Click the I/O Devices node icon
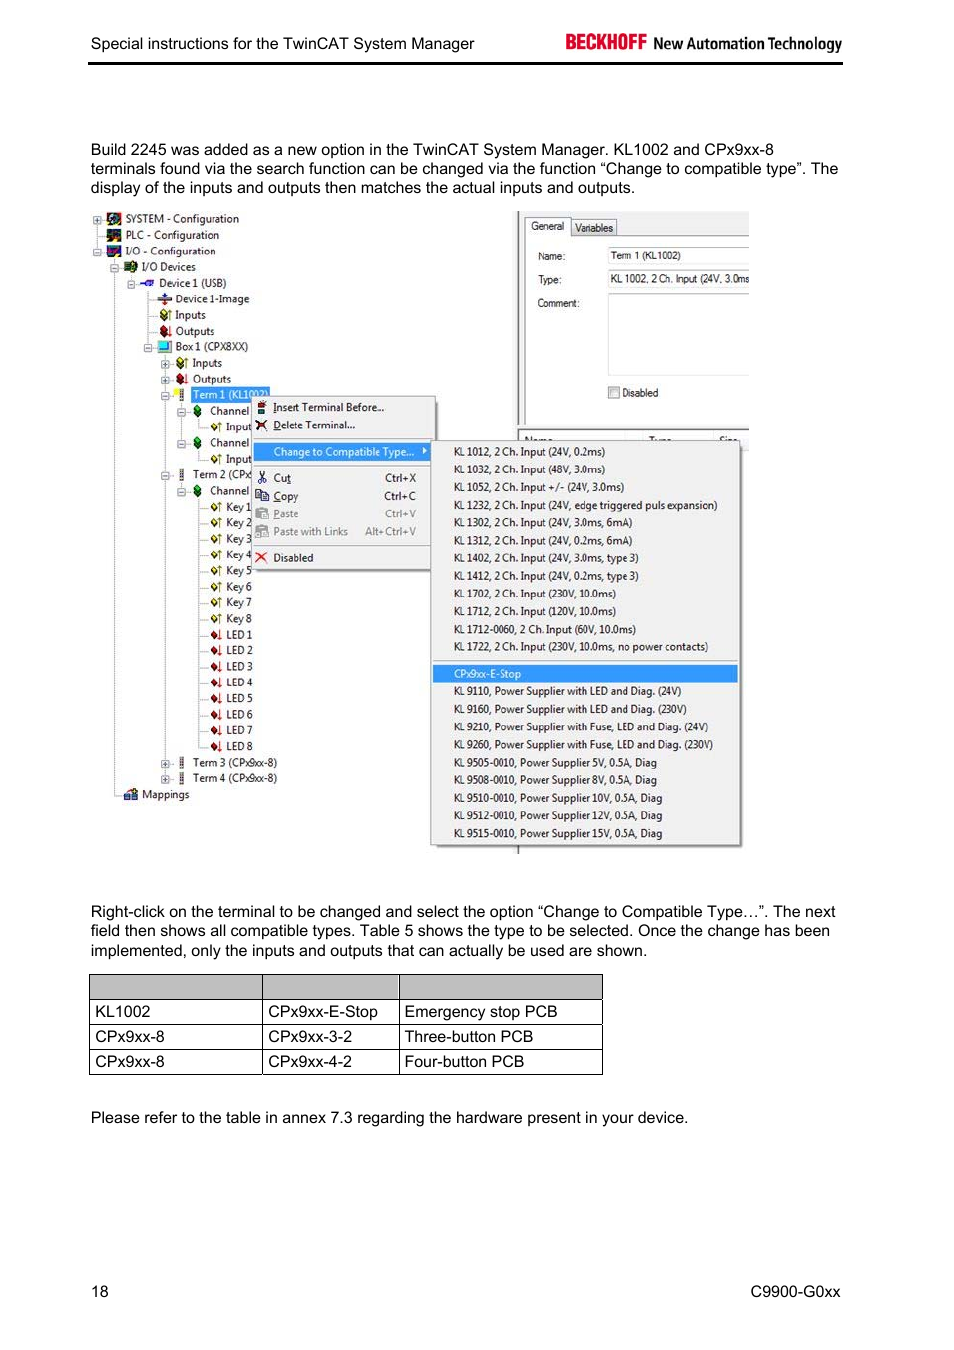This screenshot has height=1350, width=954. click(130, 267)
